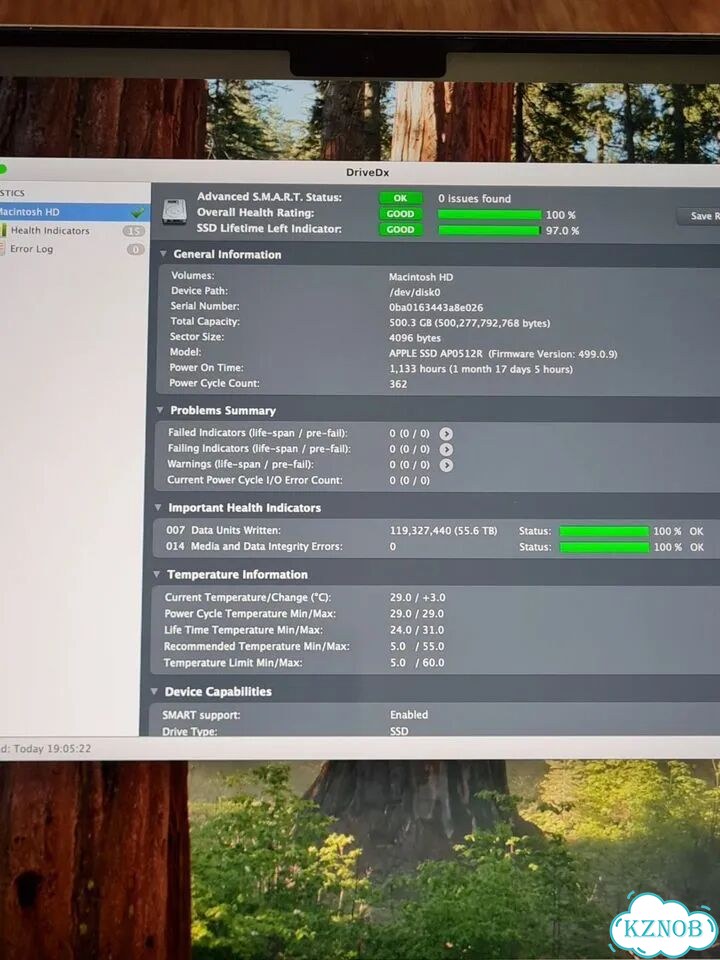Click Sector Size value 4096 bytes
The height and width of the screenshot is (960, 720).
(415, 338)
